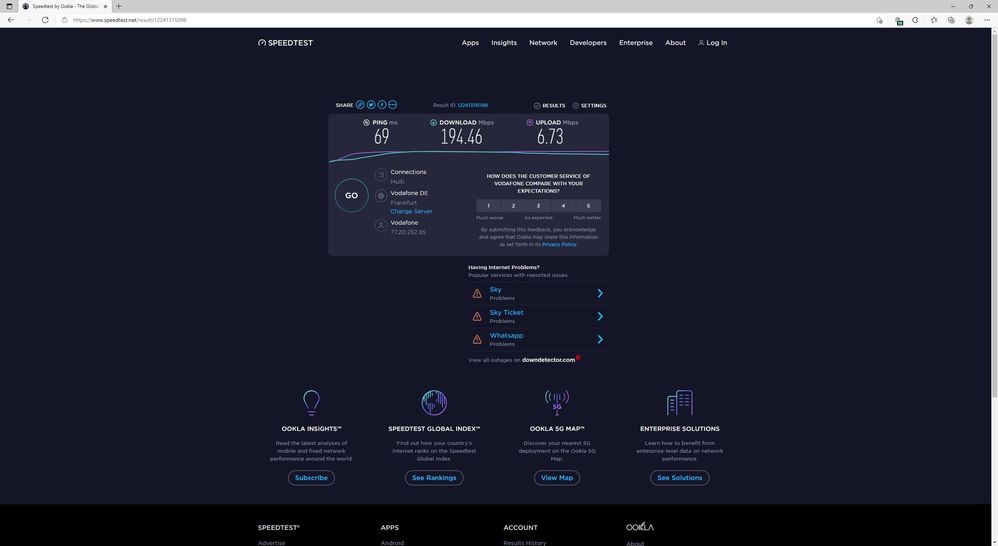The width and height of the screenshot is (998, 546).
Task: Open the Network menu
Action: tap(543, 43)
